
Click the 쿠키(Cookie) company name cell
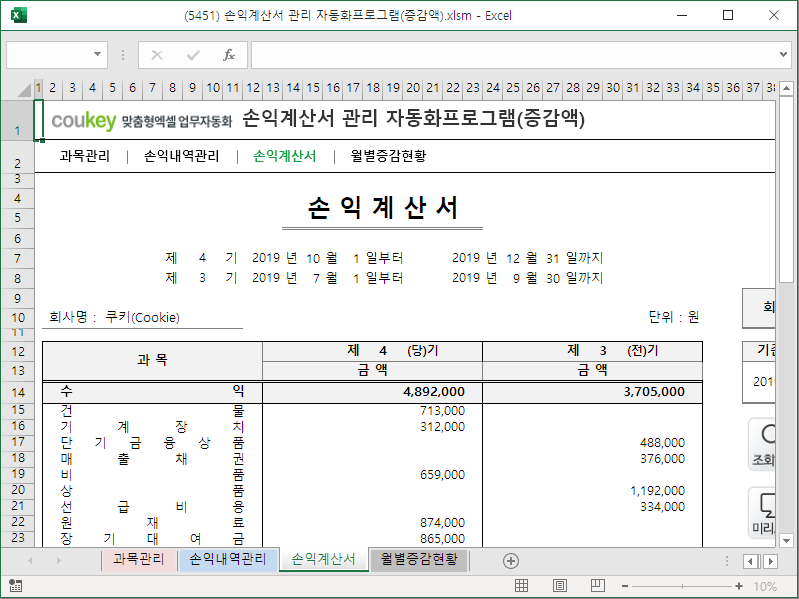pos(142,317)
